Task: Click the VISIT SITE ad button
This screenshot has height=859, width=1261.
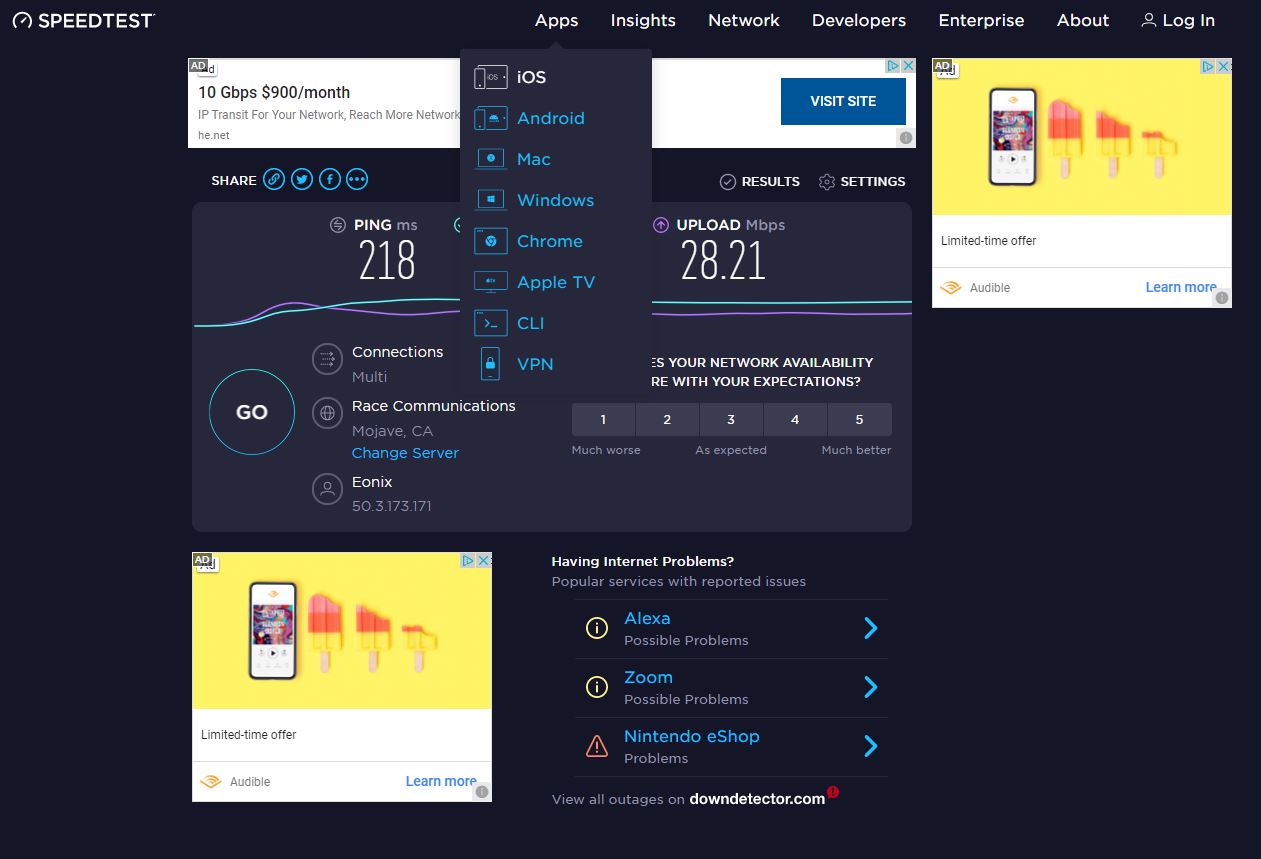Action: (843, 101)
